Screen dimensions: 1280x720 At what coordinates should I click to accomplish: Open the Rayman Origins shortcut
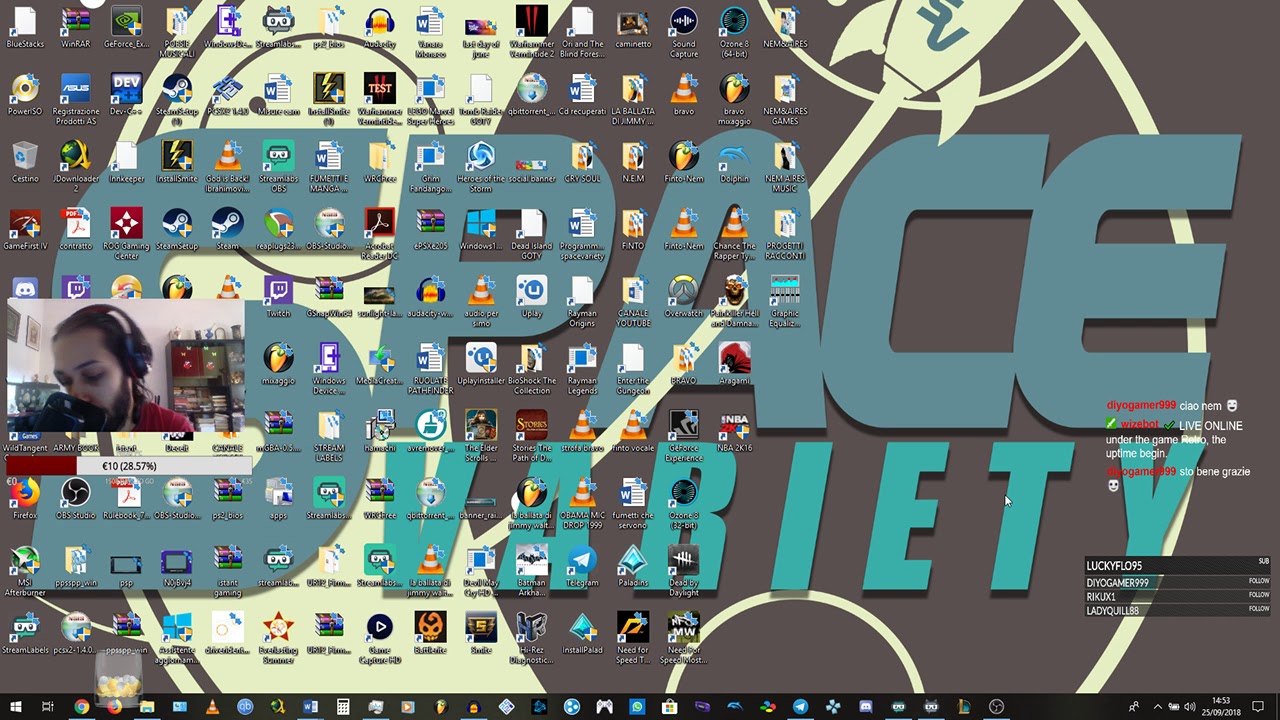click(582, 300)
